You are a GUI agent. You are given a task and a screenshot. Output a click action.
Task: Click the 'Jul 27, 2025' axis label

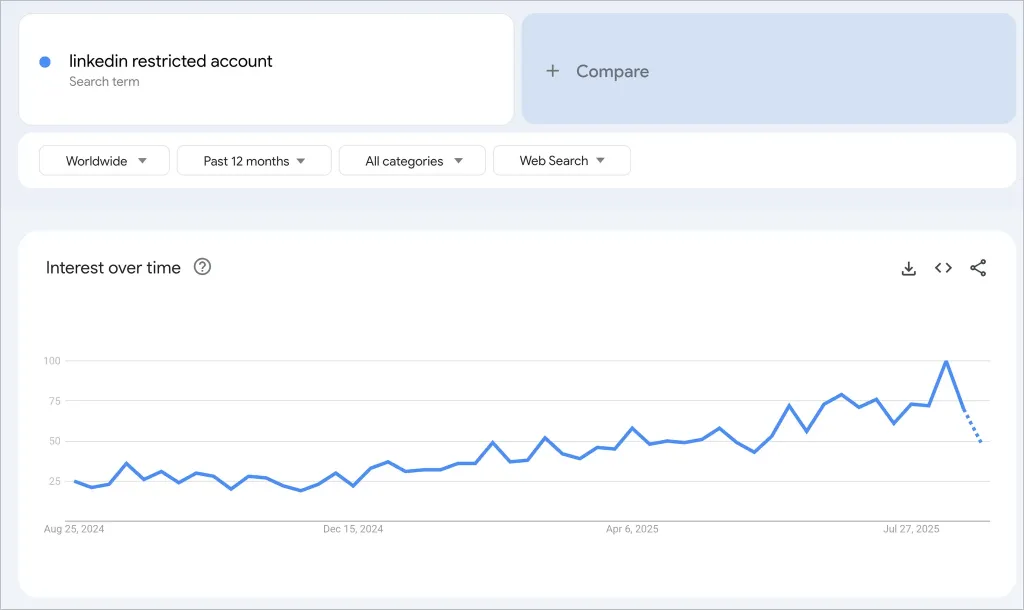click(911, 529)
